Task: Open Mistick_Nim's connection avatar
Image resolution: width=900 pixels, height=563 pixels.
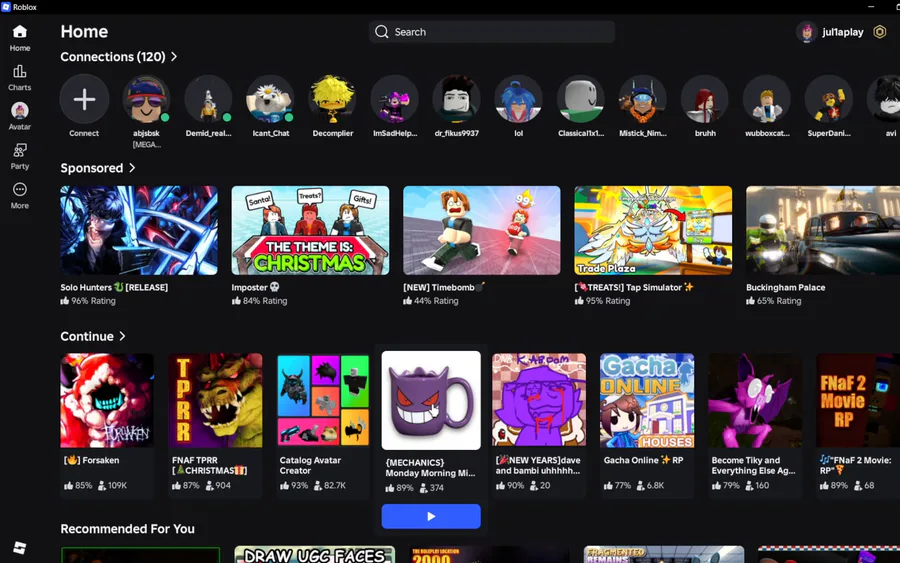Action: point(642,99)
